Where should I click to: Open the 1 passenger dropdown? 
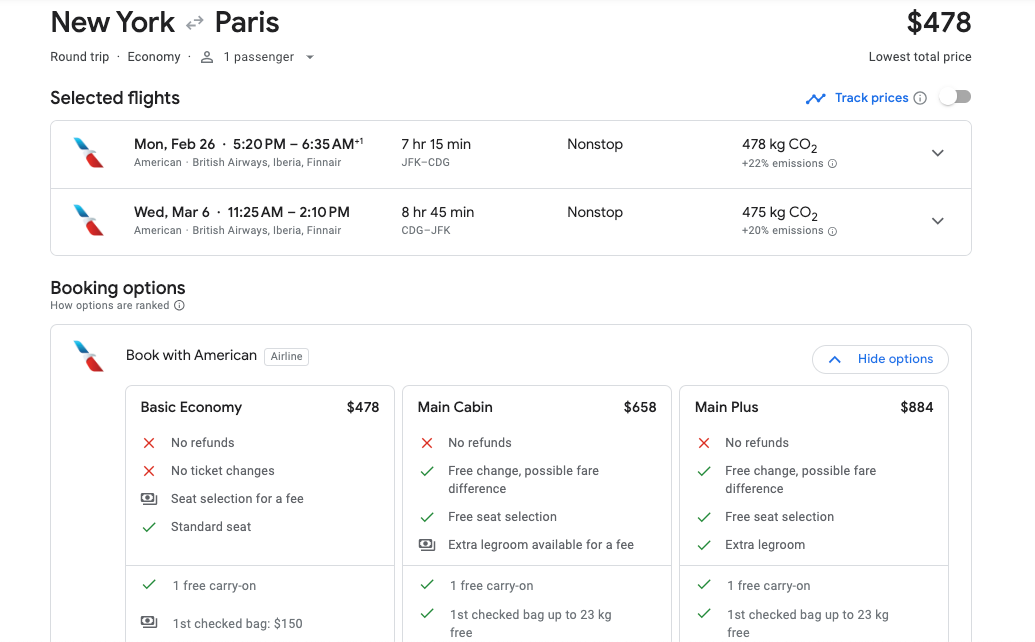[x=309, y=57]
